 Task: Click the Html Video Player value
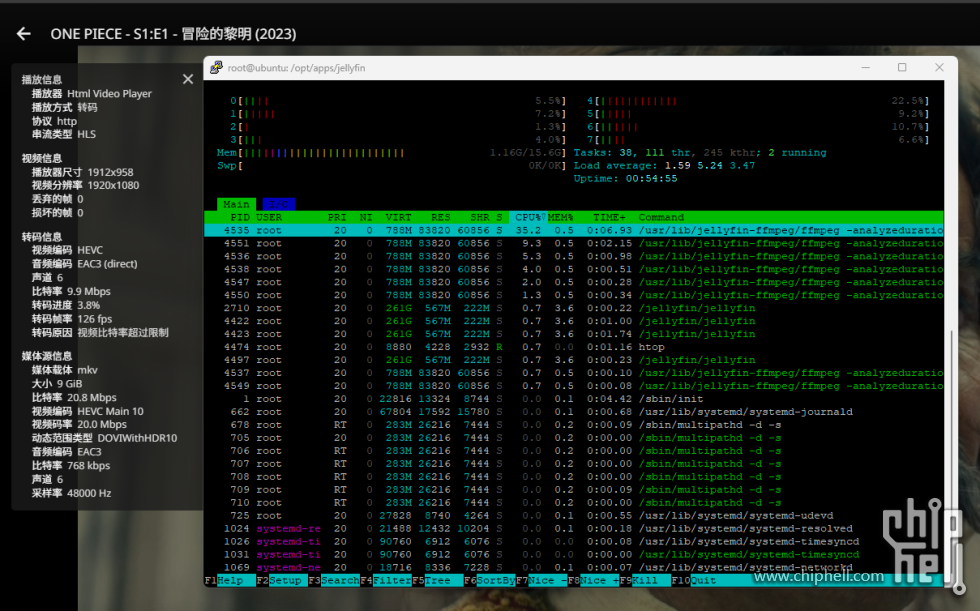(109, 94)
